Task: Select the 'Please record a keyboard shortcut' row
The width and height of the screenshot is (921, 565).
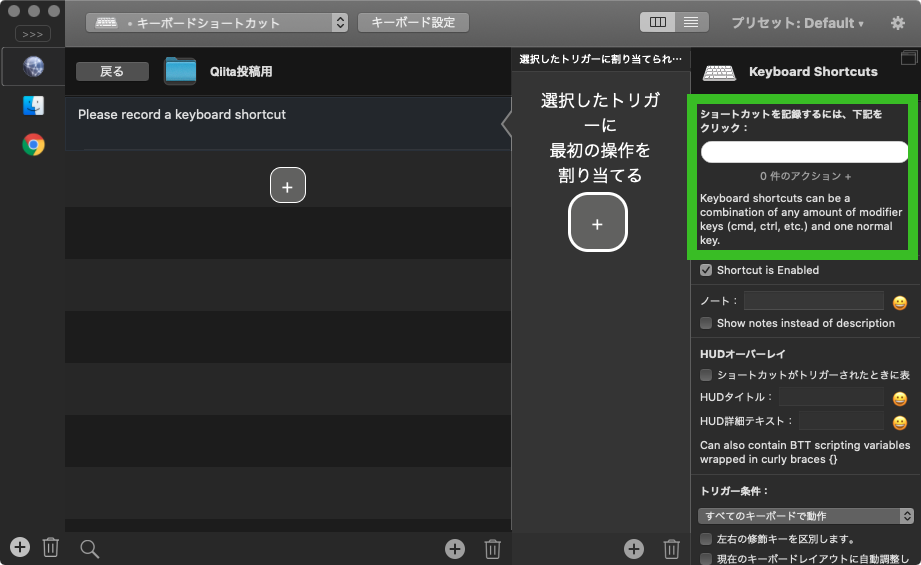Action: 288,124
